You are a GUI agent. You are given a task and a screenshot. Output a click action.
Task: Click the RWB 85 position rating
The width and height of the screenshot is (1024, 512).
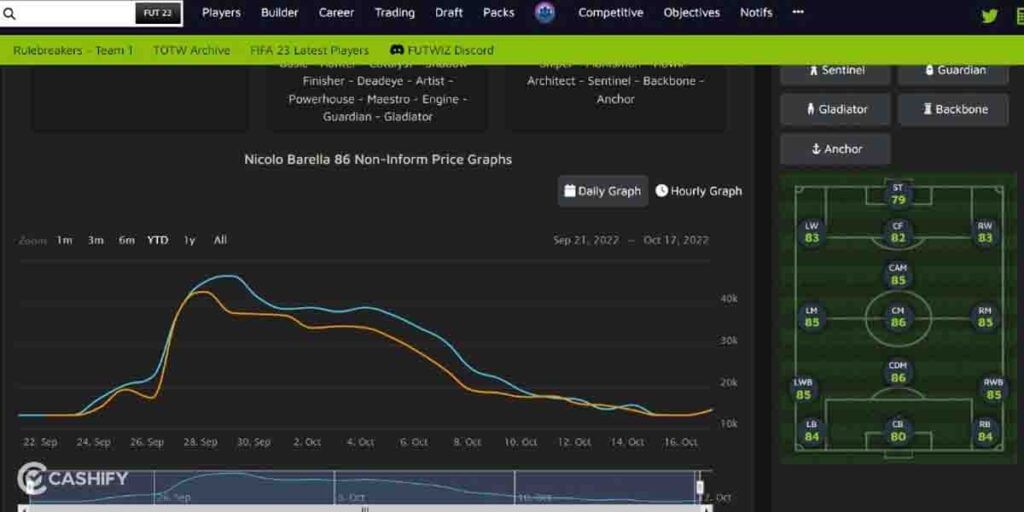(x=993, y=389)
